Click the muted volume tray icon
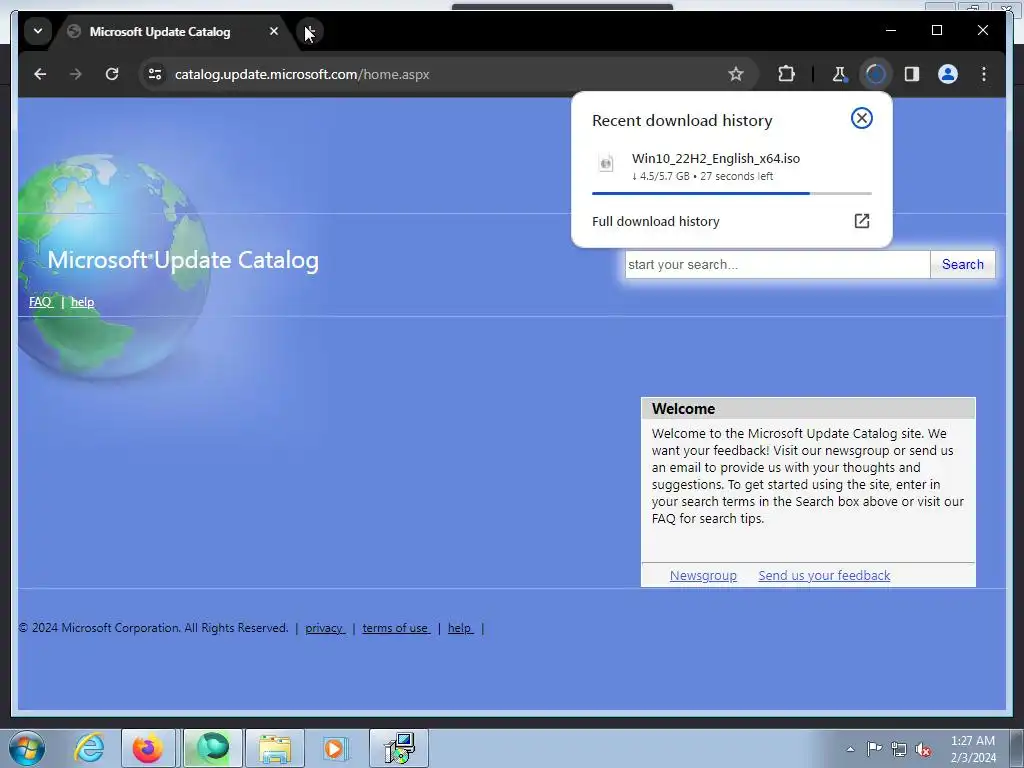This screenshot has width=1024, height=768. click(x=923, y=749)
